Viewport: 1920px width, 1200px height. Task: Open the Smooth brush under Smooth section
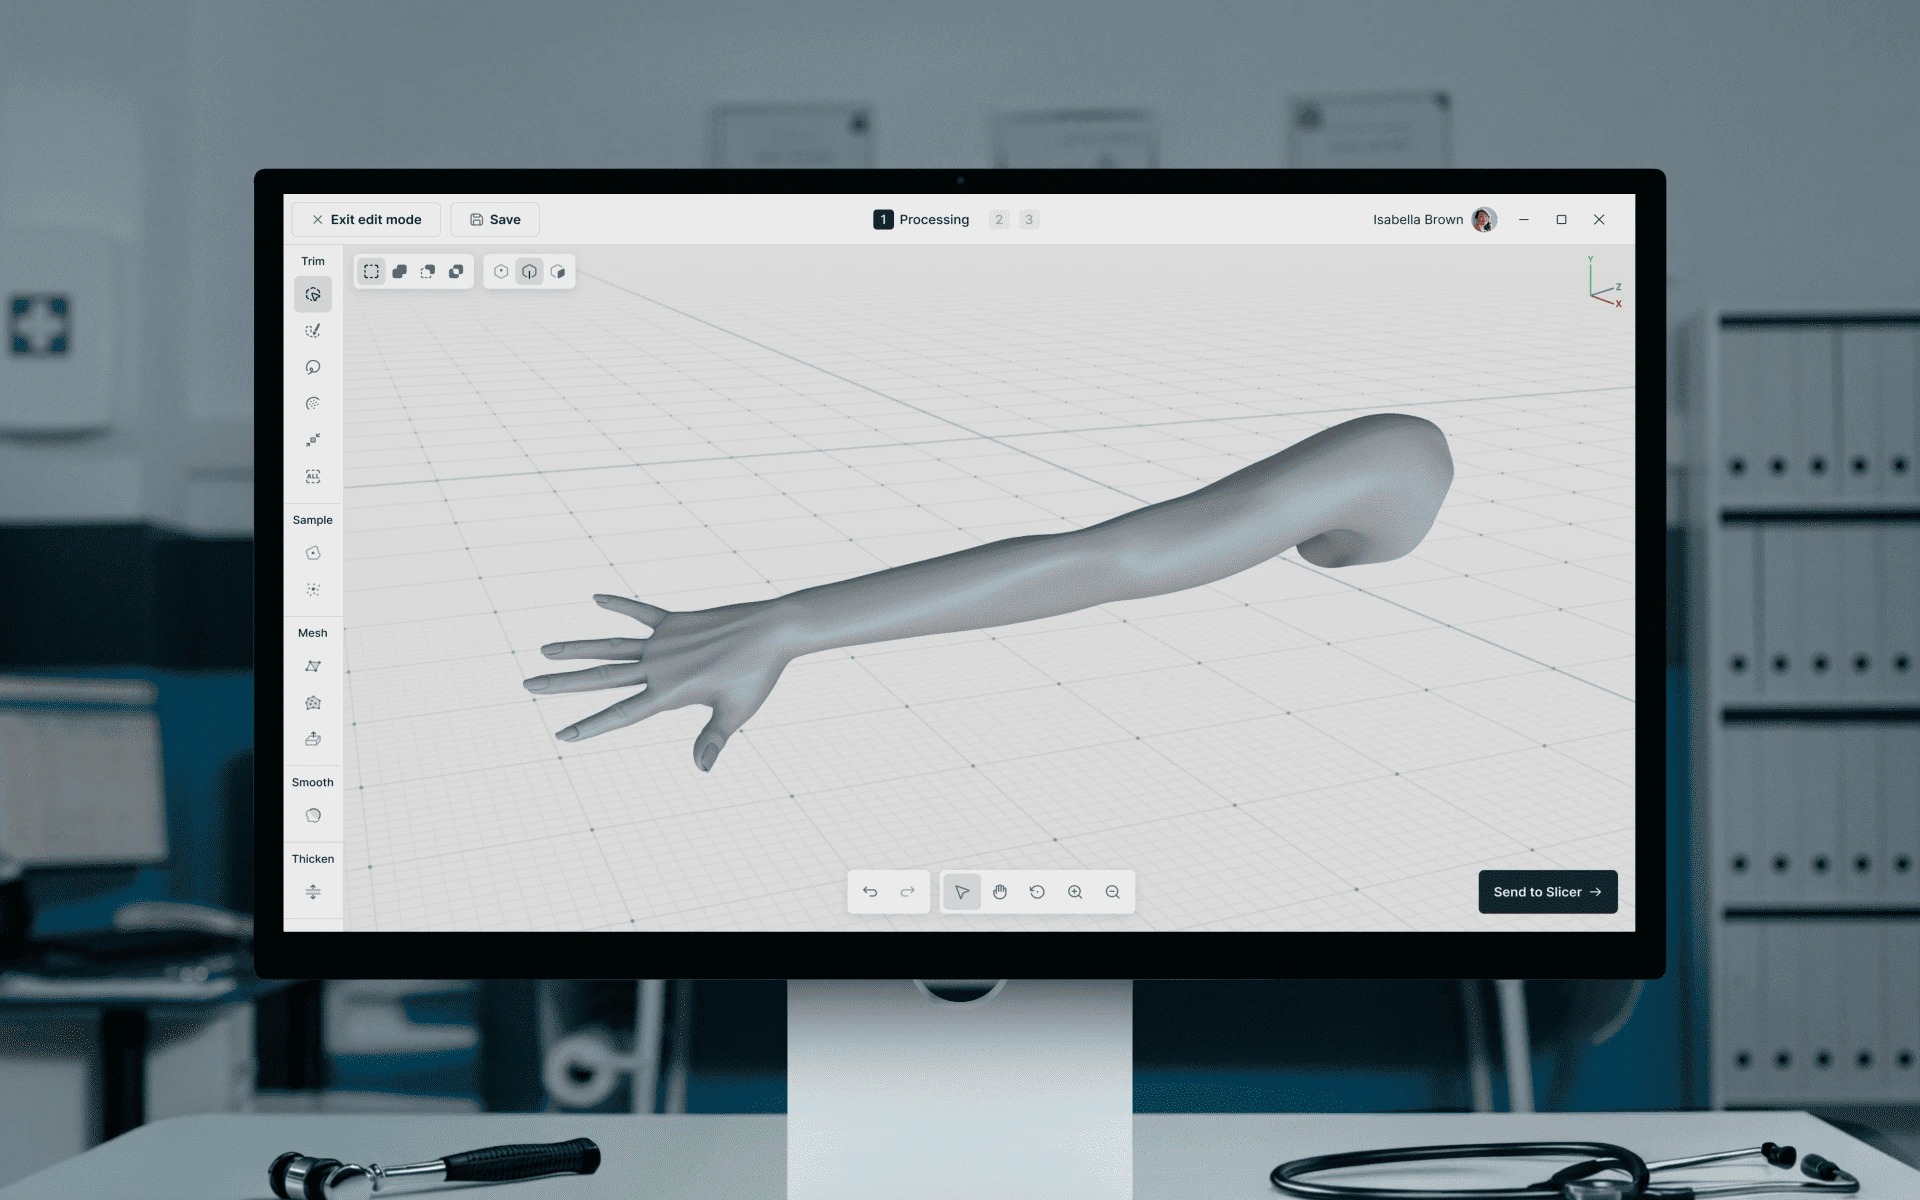pyautogui.click(x=313, y=815)
